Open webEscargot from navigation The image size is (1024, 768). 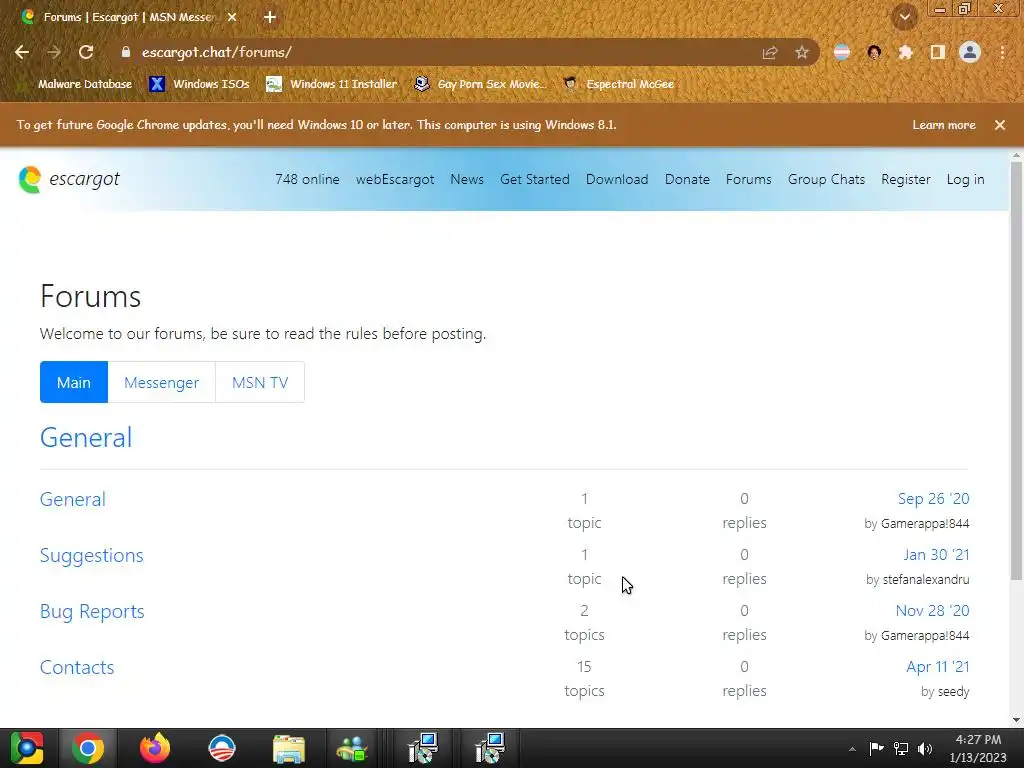pyautogui.click(x=394, y=180)
